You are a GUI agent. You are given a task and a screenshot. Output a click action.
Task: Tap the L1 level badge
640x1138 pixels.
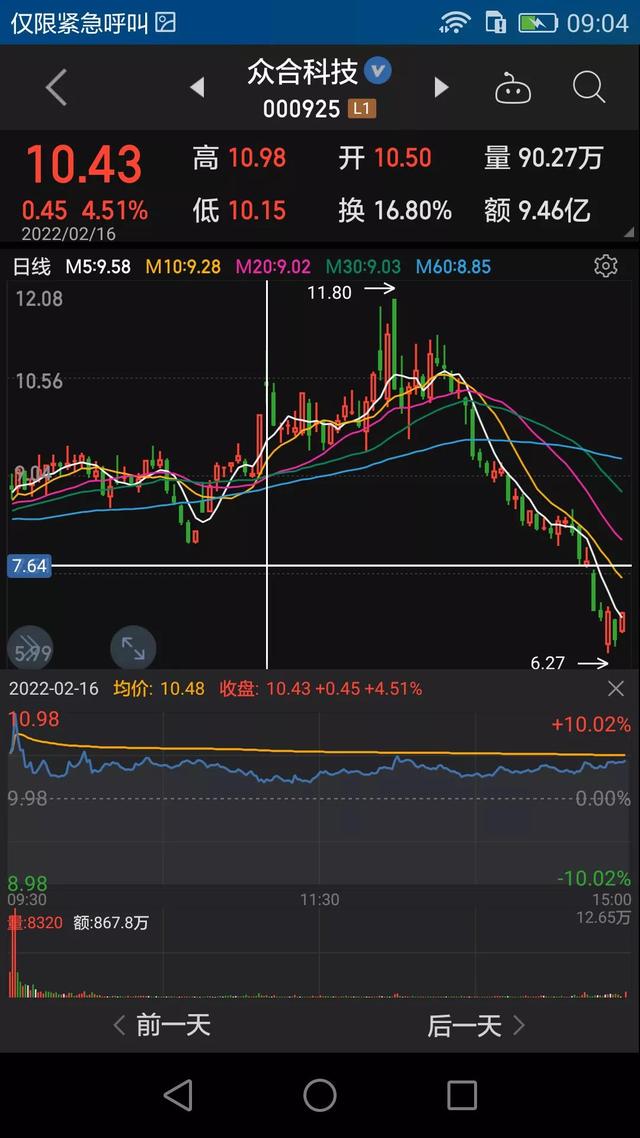[x=361, y=109]
